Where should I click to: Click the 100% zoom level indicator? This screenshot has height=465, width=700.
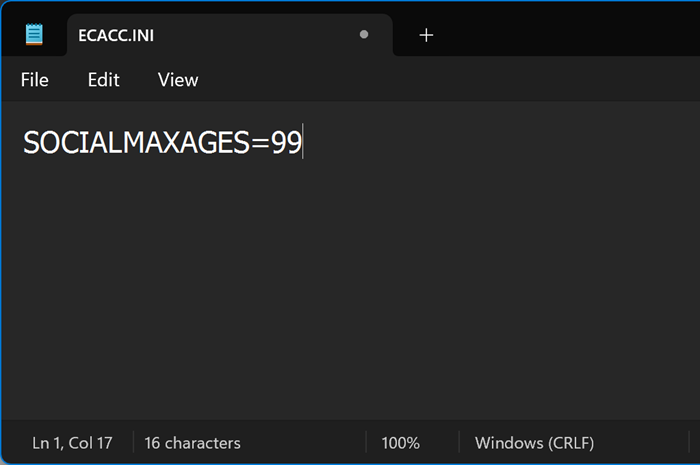coord(400,442)
